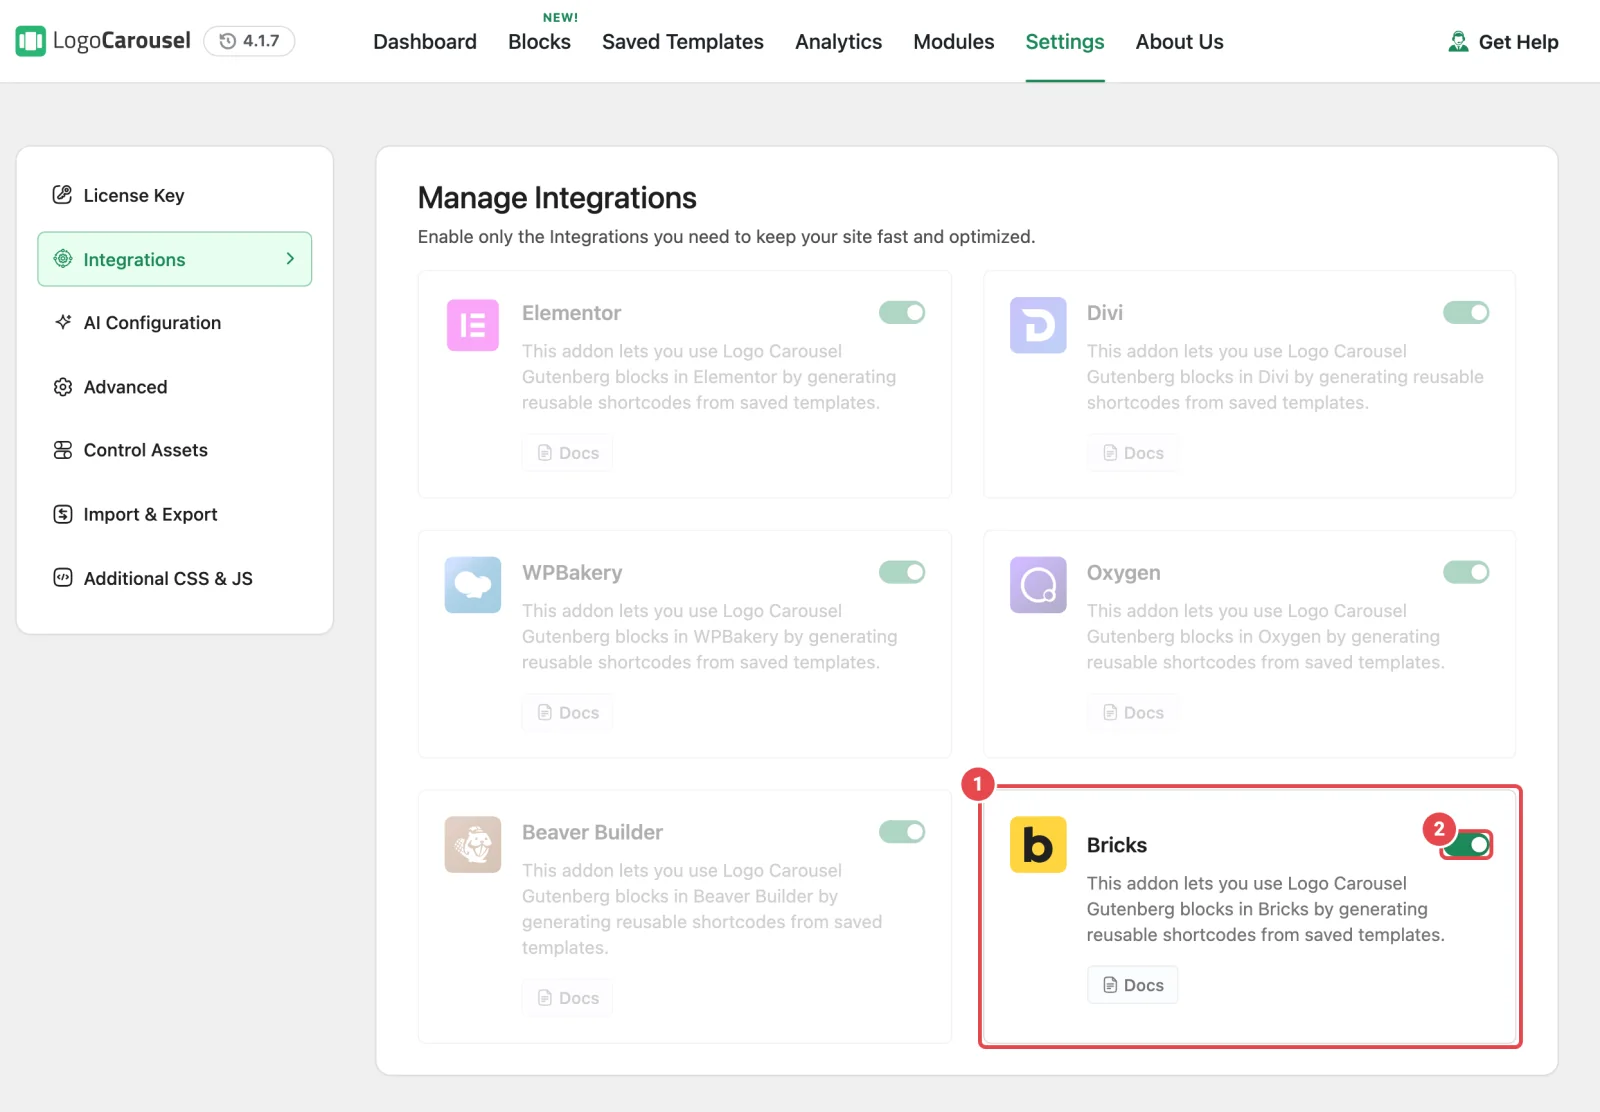This screenshot has height=1112, width=1600.
Task: Open the WPBakery Docs button
Action: pos(567,713)
